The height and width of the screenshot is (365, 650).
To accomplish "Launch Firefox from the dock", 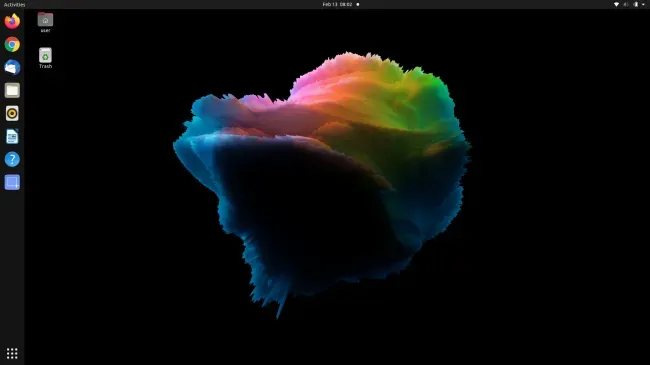I will point(12,21).
